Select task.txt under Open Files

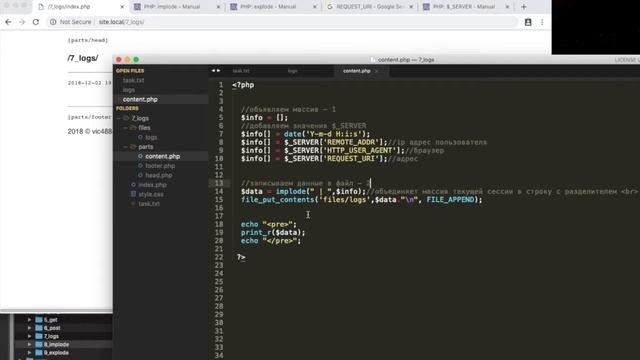(133, 80)
